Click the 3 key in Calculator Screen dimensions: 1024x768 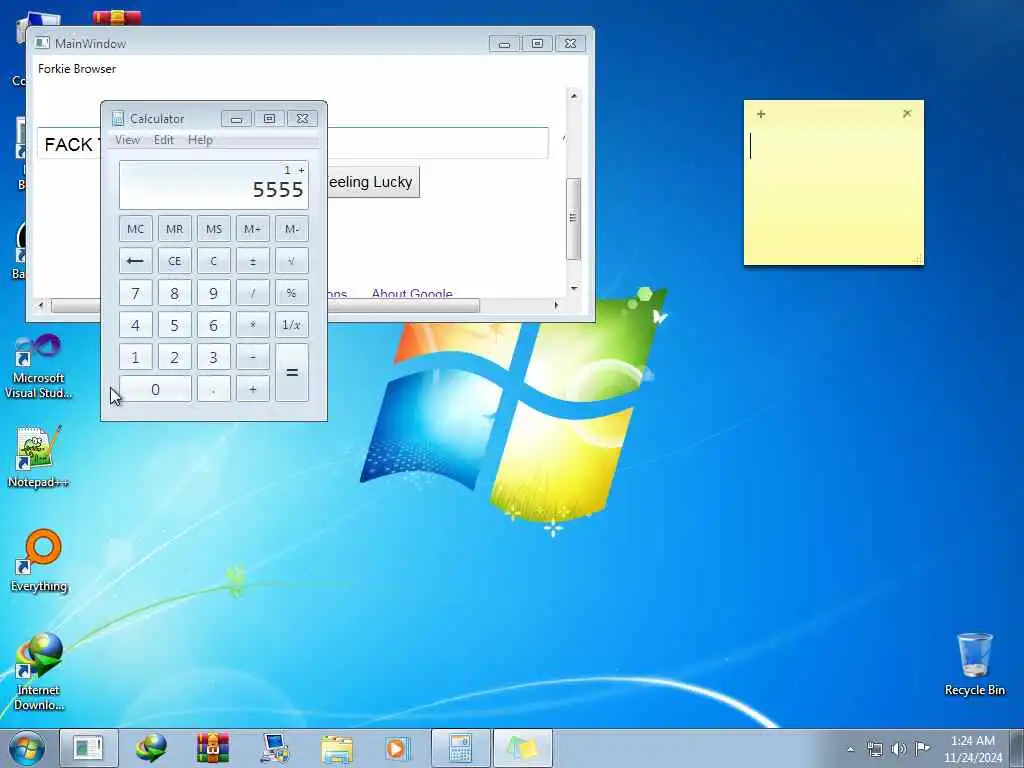click(x=214, y=357)
